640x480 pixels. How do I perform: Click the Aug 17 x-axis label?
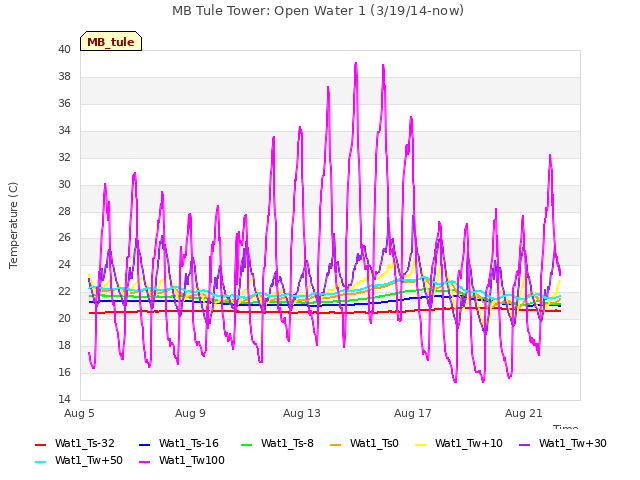coord(413,413)
